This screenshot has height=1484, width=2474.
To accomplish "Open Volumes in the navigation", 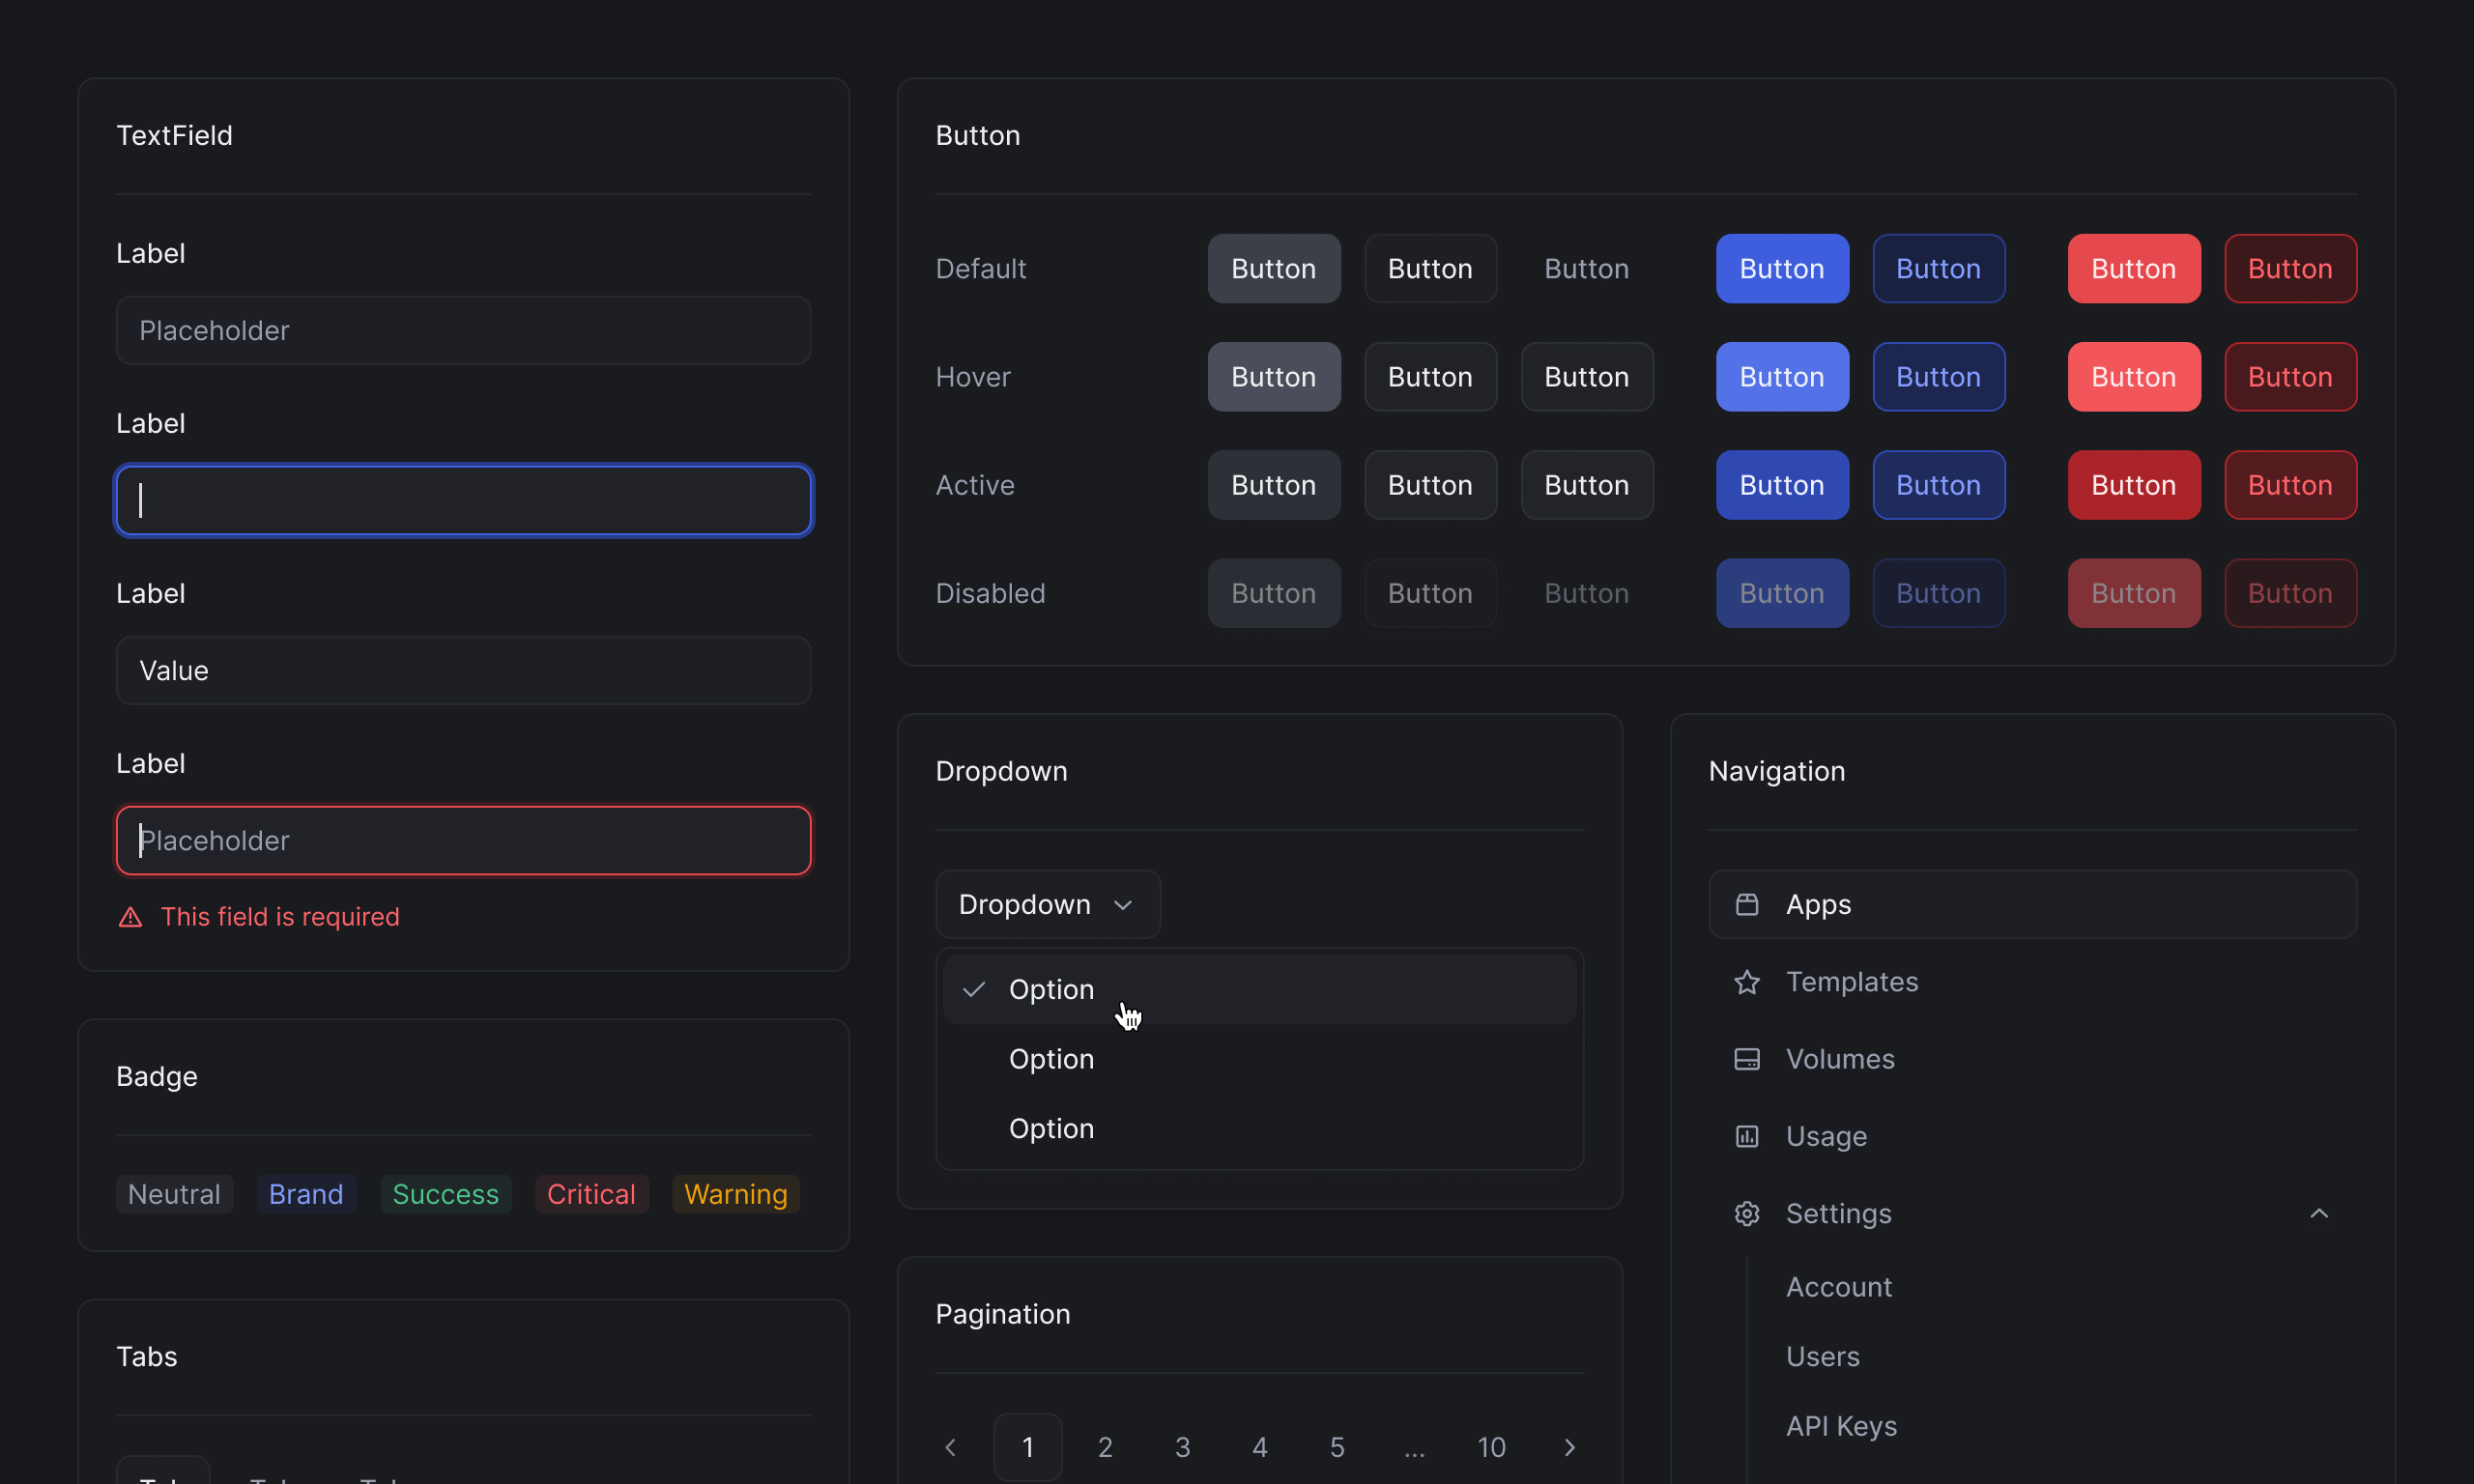I will (2032, 1059).
